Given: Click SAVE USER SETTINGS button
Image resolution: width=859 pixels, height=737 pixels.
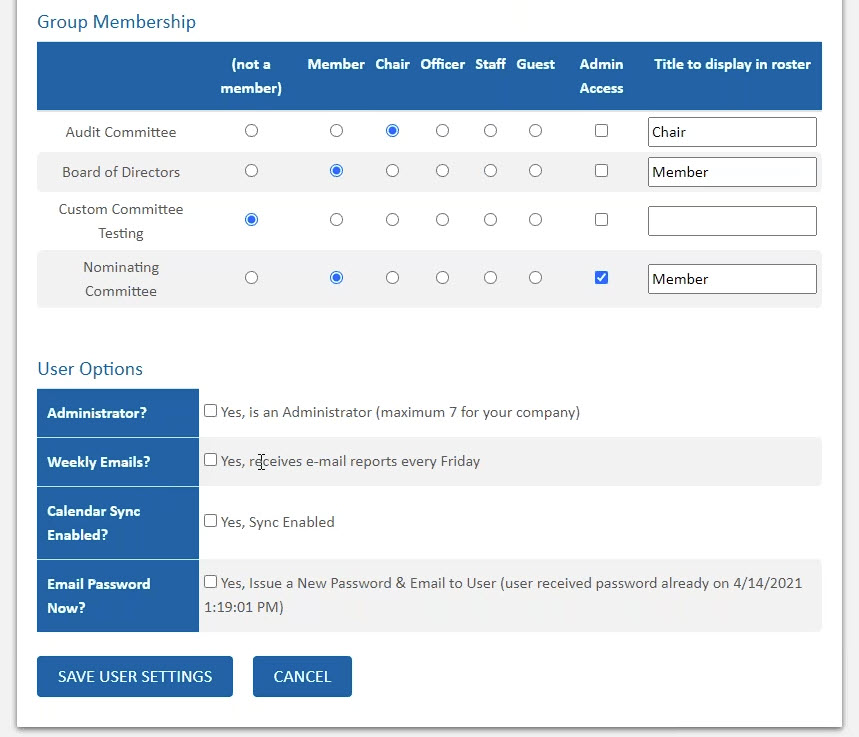Looking at the screenshot, I should click(x=135, y=676).
